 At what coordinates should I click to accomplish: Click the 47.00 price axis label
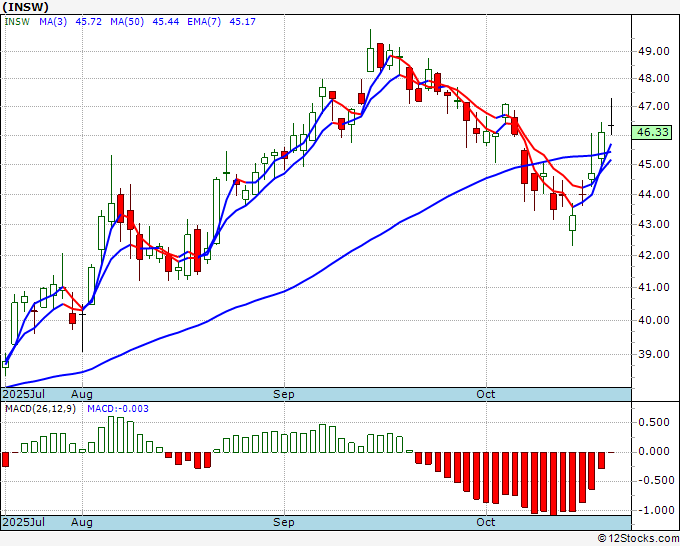(x=654, y=106)
